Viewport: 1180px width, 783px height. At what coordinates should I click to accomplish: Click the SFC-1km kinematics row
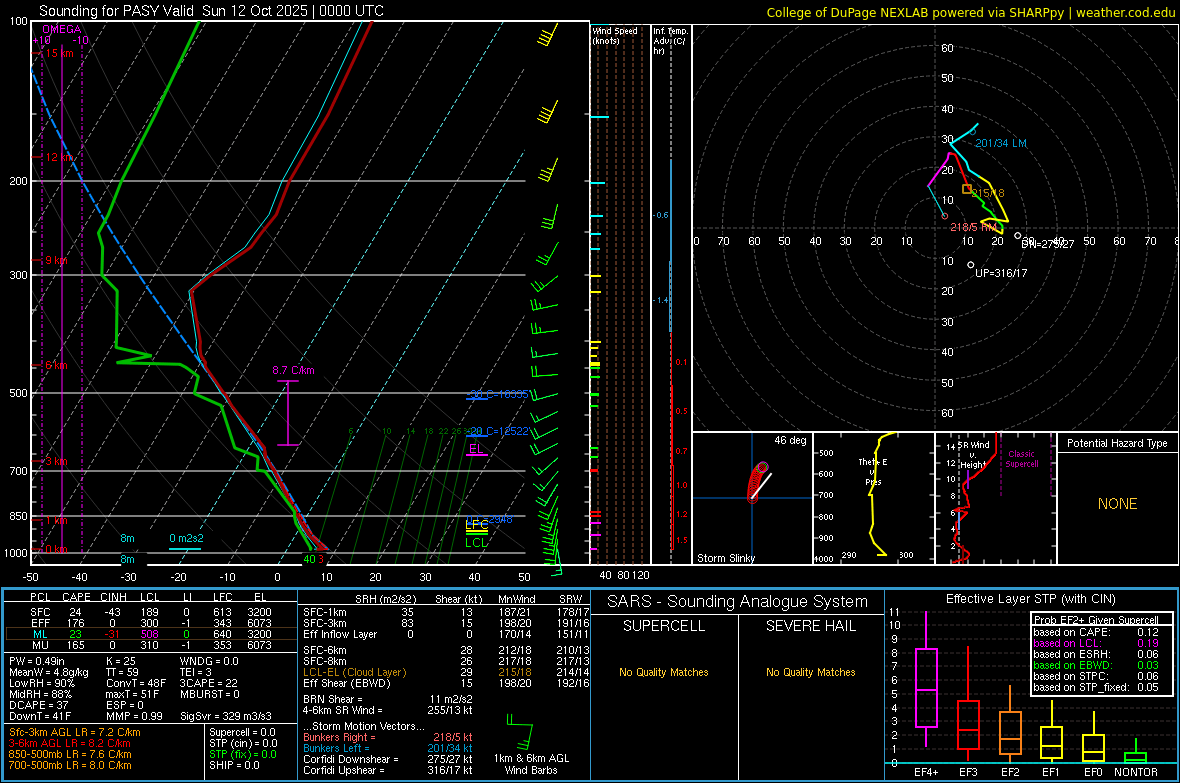pos(446,612)
